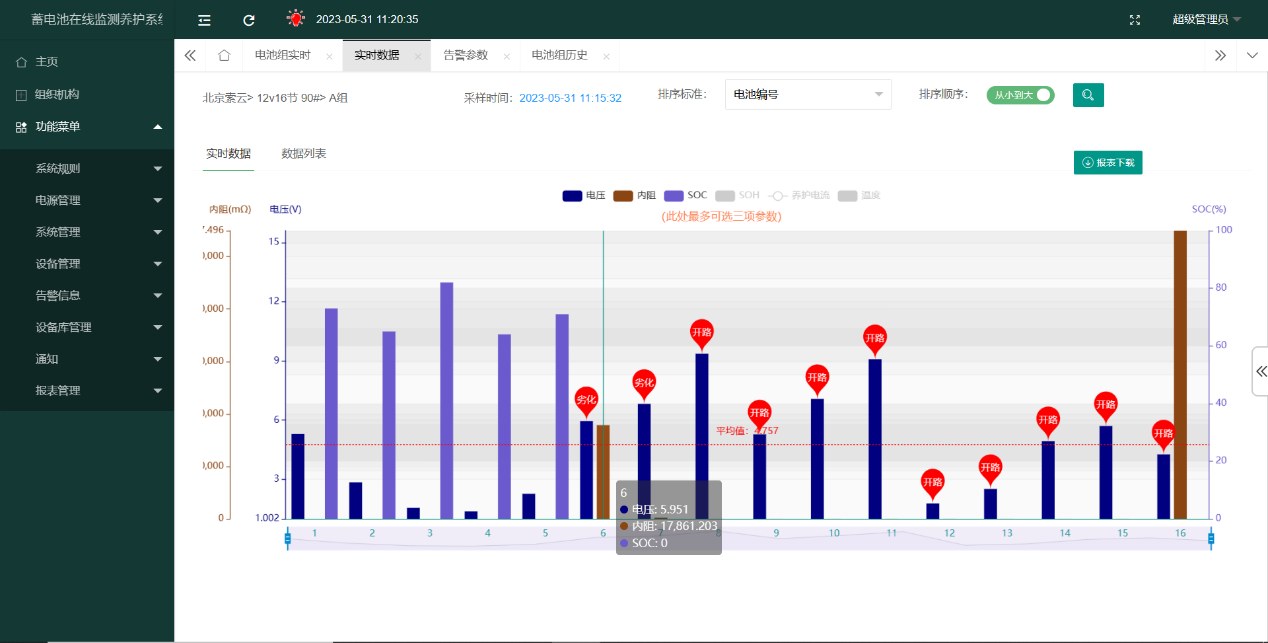
Task: Show the SOH series via legend
Action: coord(737,196)
